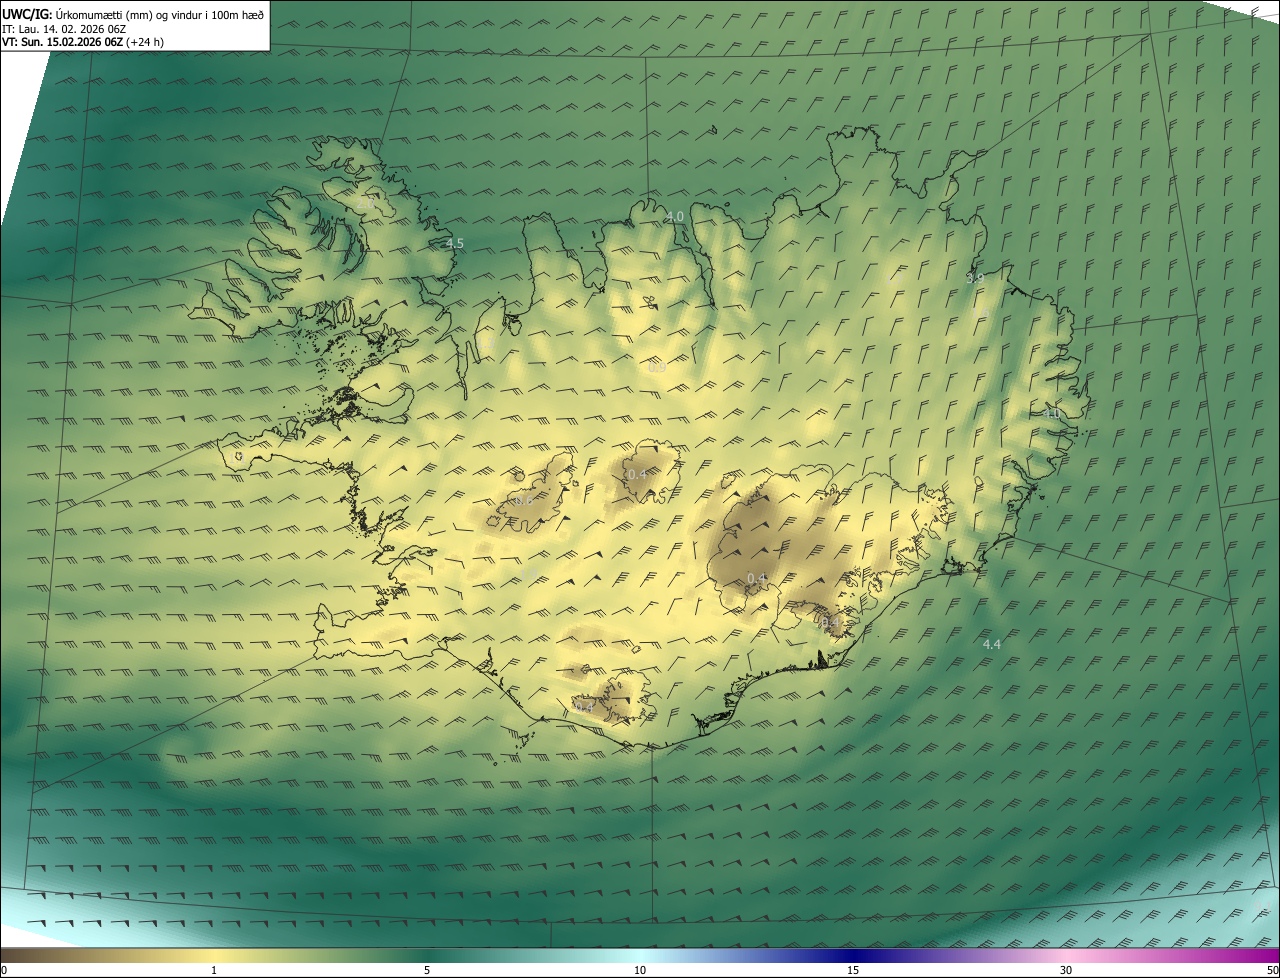Click the '50' tick on the color scale
The image size is (1280, 978).
coord(1272,970)
